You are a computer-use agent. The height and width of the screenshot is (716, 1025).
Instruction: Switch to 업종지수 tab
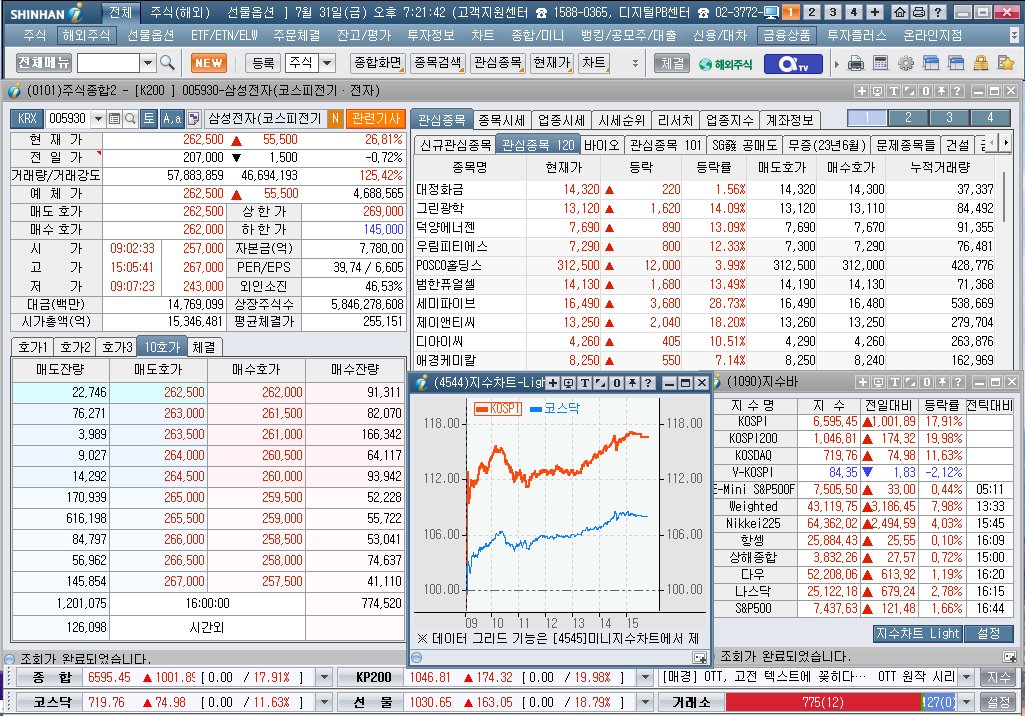730,120
